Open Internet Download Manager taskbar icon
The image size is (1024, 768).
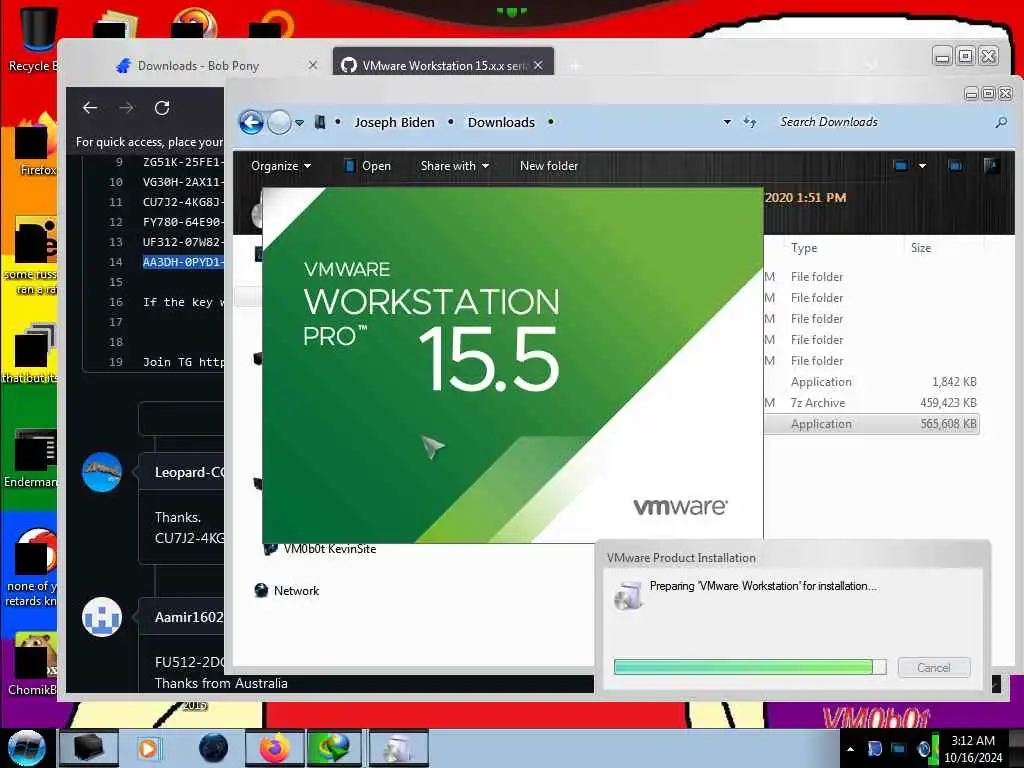click(x=334, y=748)
